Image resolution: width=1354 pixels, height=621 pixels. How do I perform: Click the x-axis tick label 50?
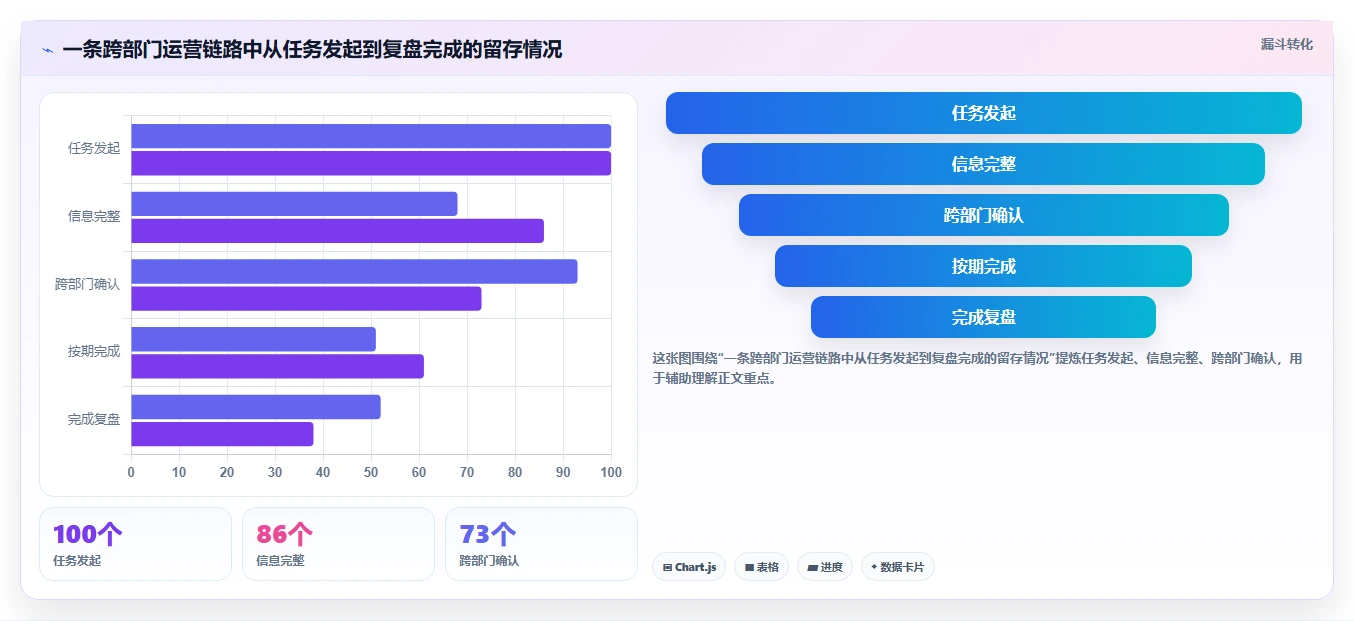pyautogui.click(x=371, y=472)
